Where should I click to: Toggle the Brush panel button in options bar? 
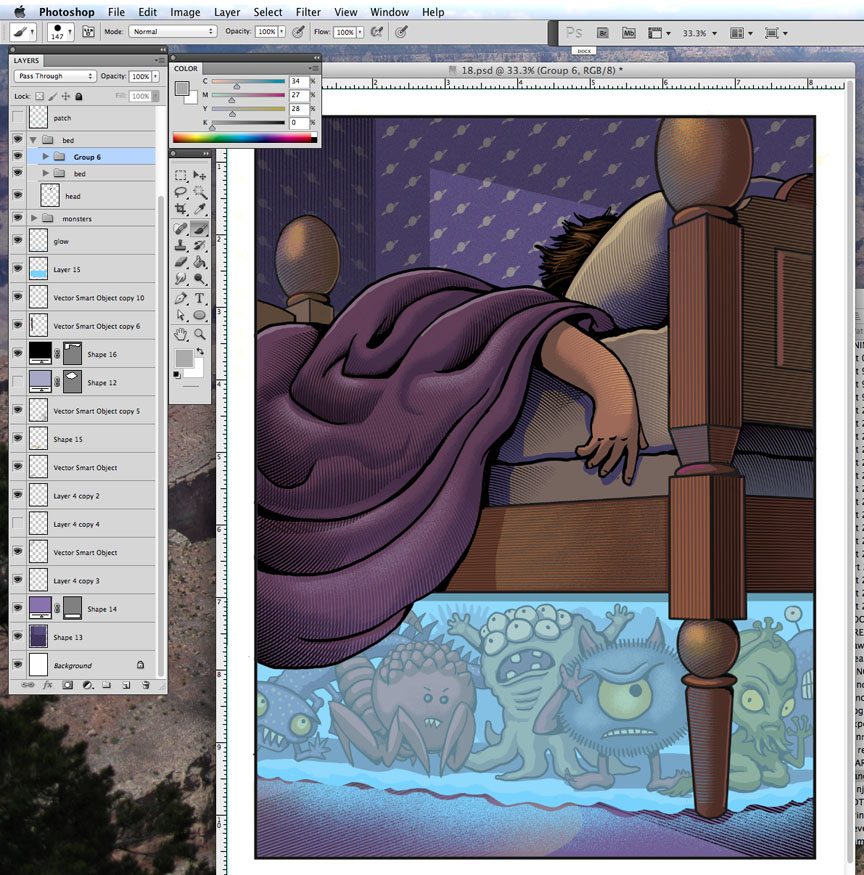coord(88,32)
